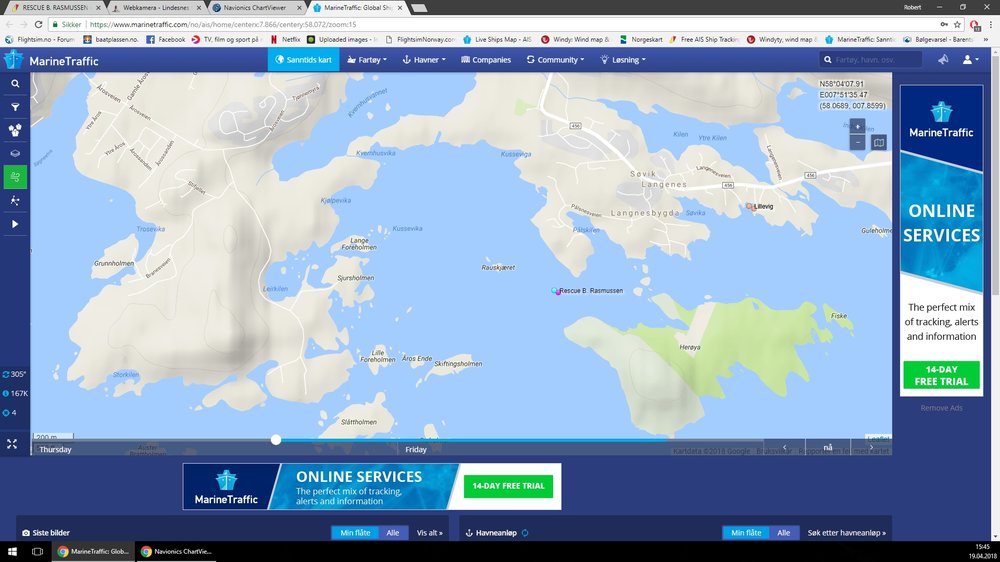1000x562 pixels.
Task: Open Task View on the taskbar
Action: pos(37,552)
